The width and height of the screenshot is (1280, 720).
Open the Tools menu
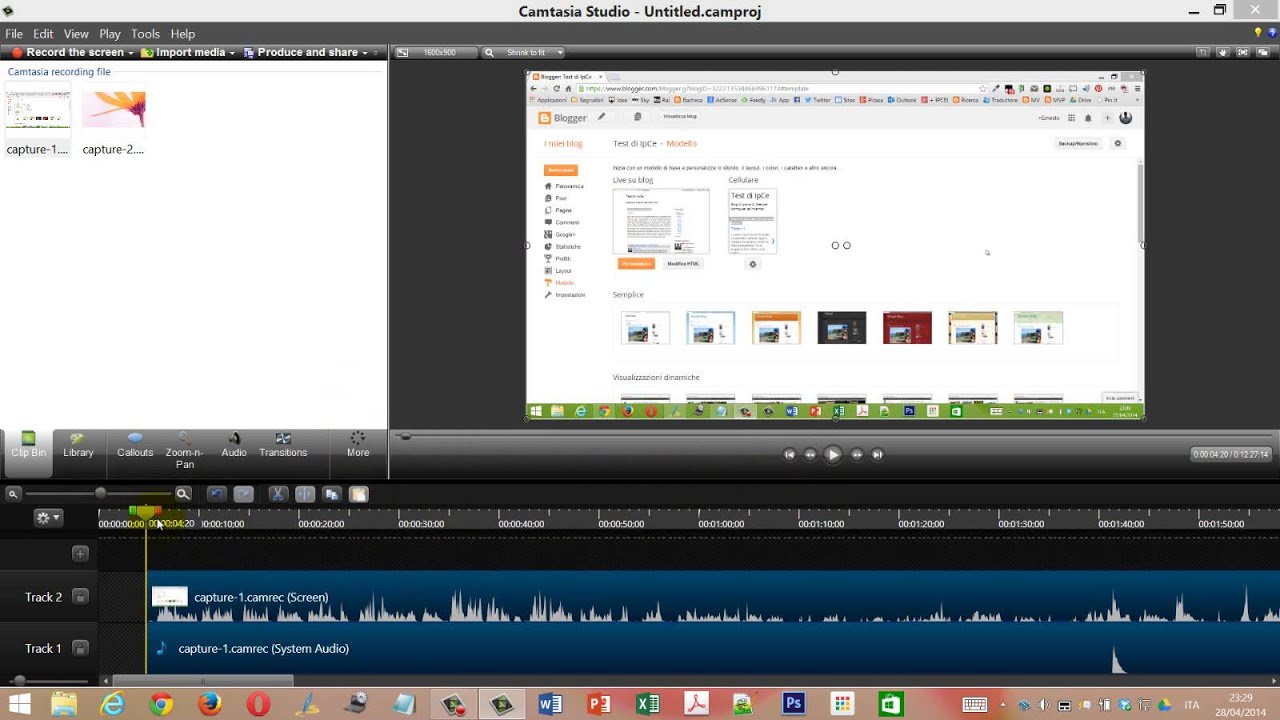coord(145,34)
